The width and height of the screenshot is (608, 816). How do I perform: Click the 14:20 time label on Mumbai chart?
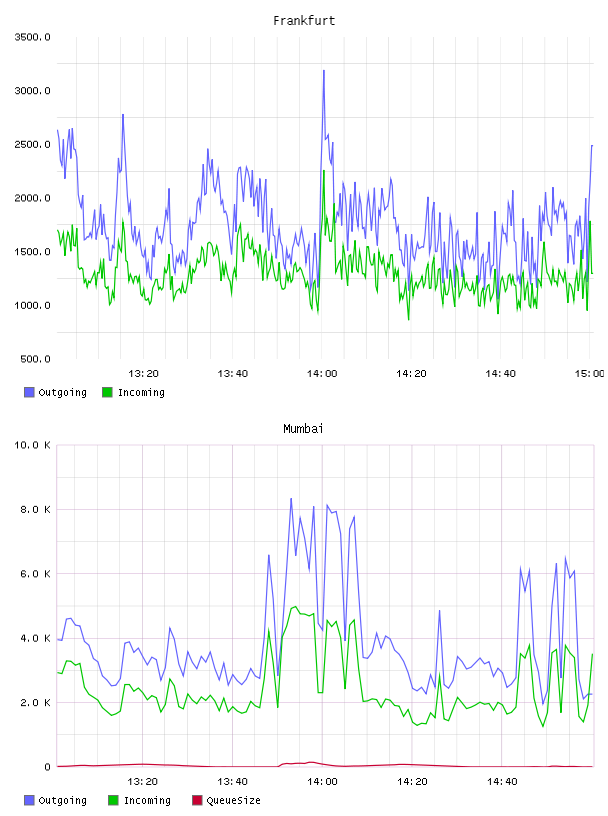click(x=412, y=782)
